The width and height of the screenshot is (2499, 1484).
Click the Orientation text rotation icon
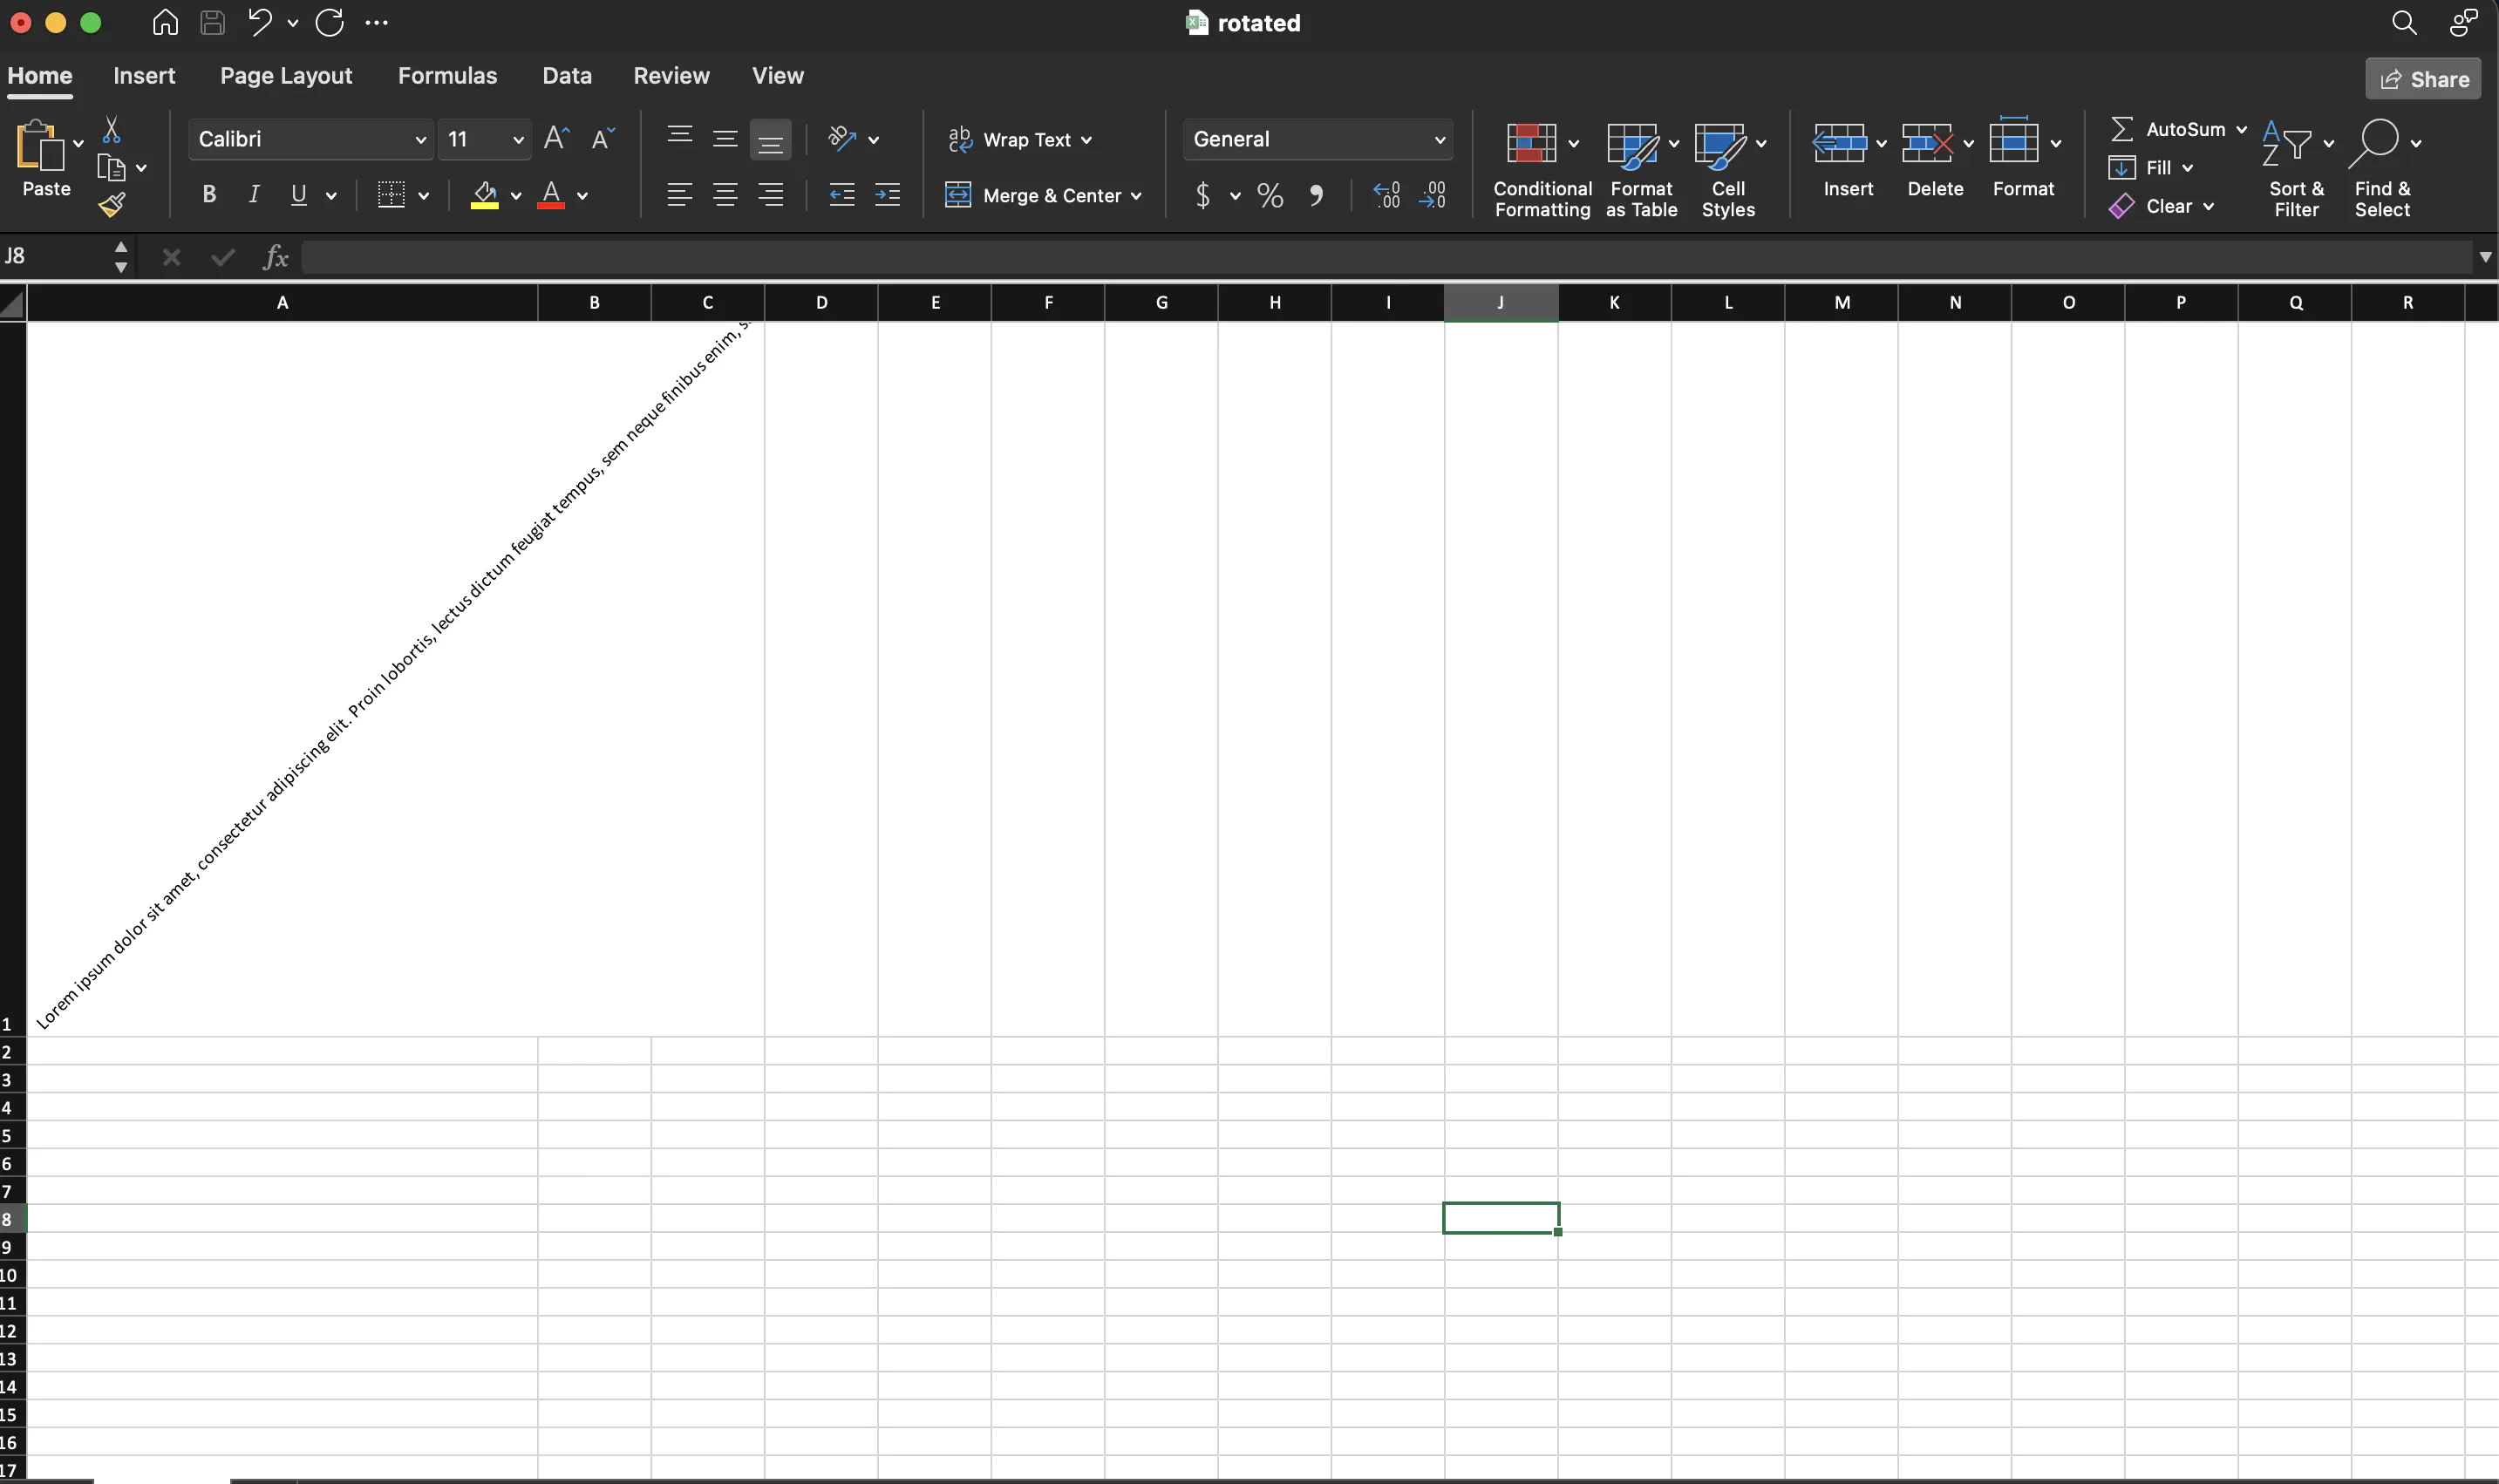pyautogui.click(x=842, y=139)
